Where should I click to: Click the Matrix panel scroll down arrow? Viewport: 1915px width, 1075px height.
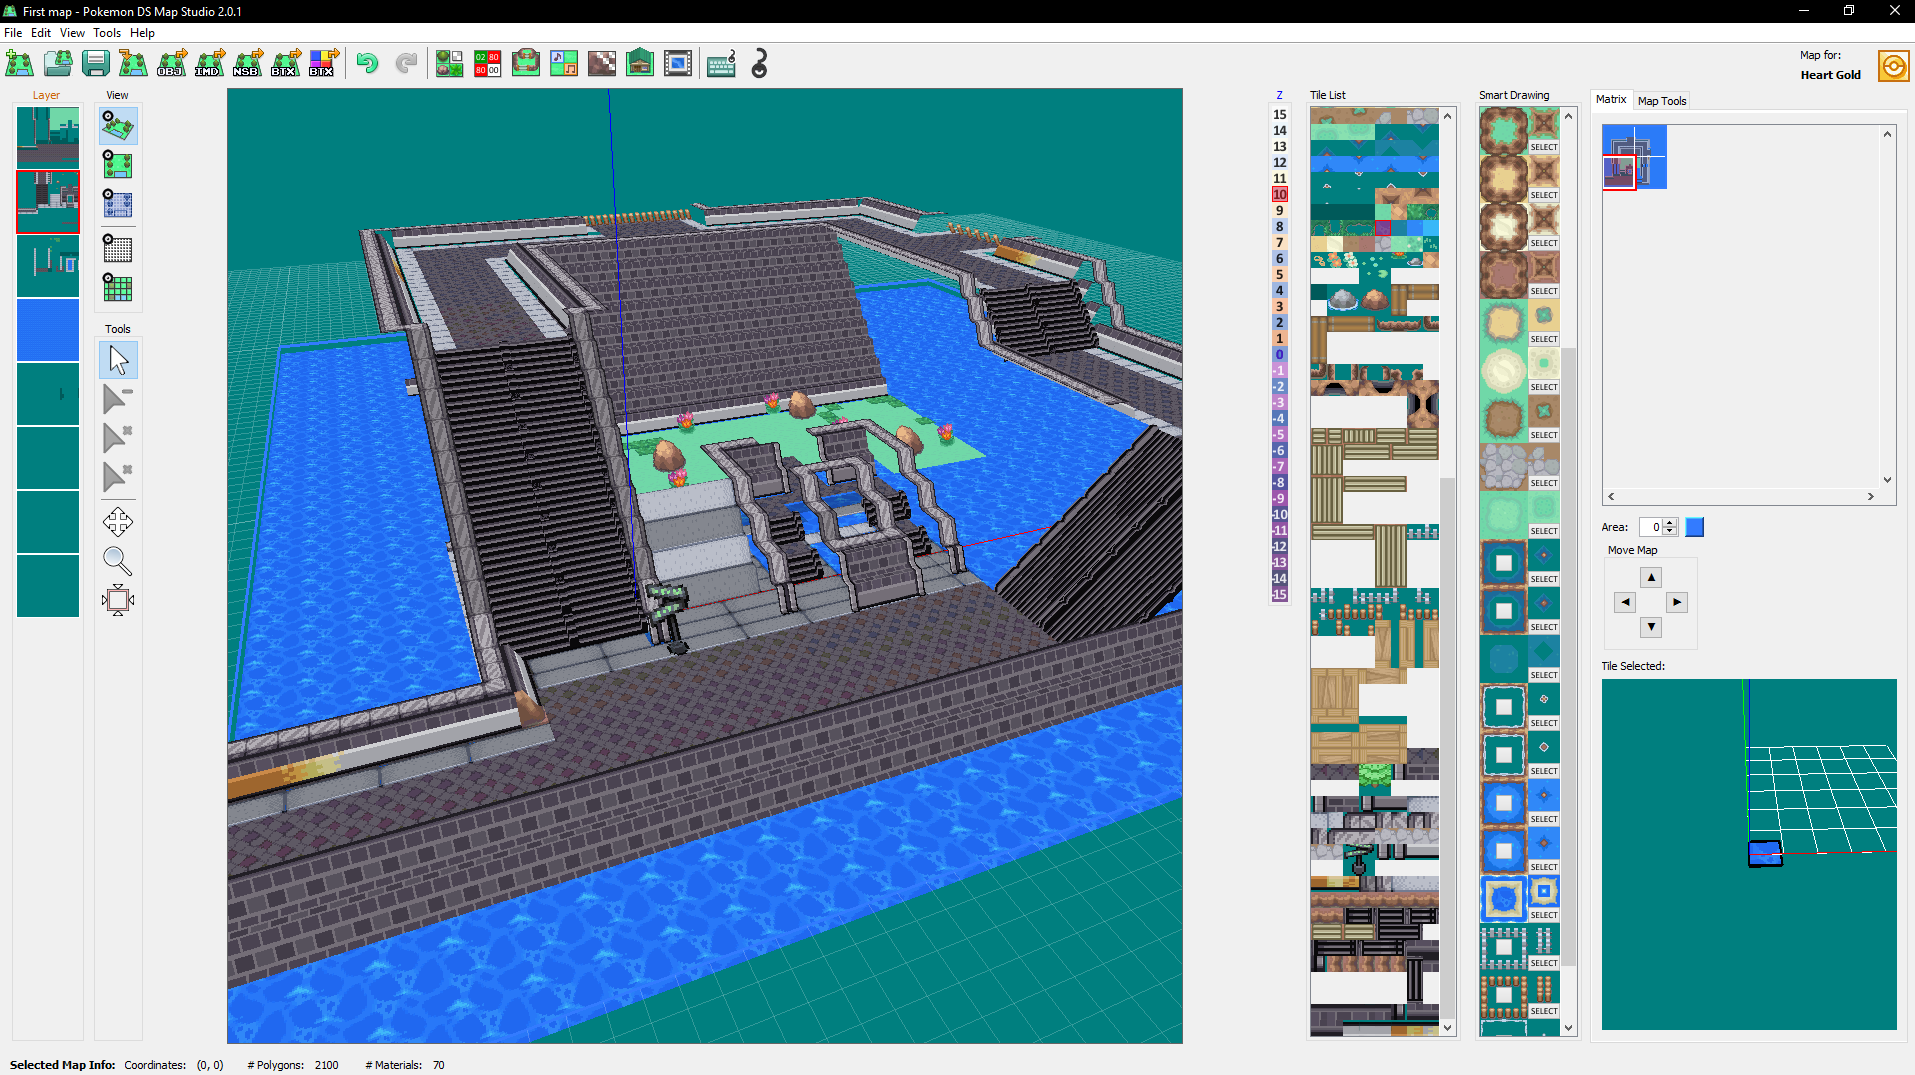pyautogui.click(x=1887, y=479)
